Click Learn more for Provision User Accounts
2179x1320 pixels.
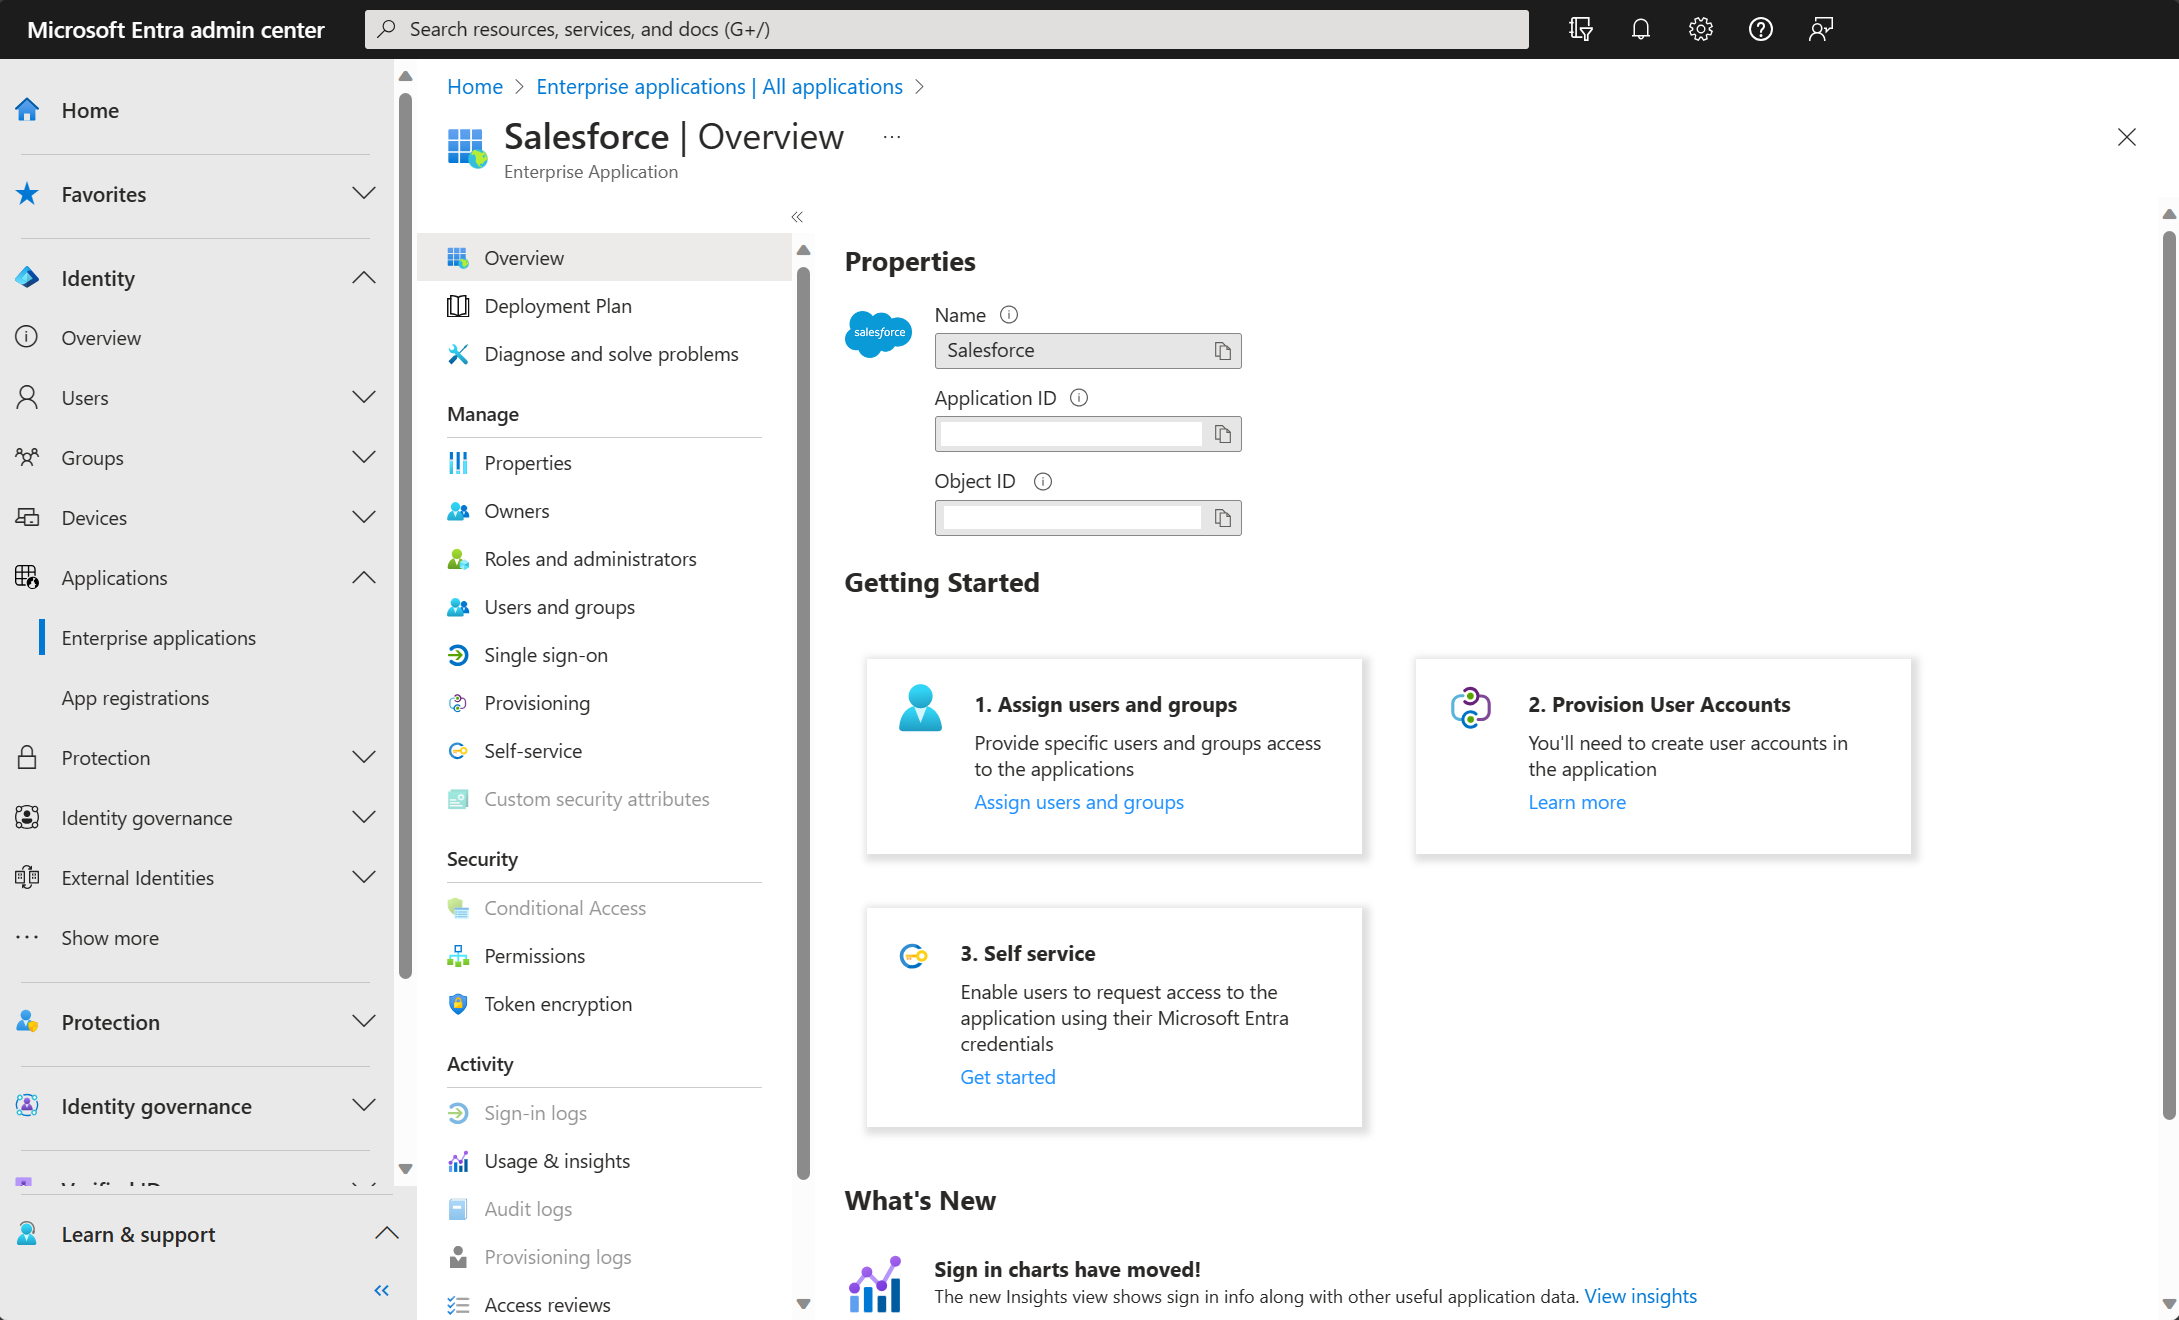[x=1575, y=802]
